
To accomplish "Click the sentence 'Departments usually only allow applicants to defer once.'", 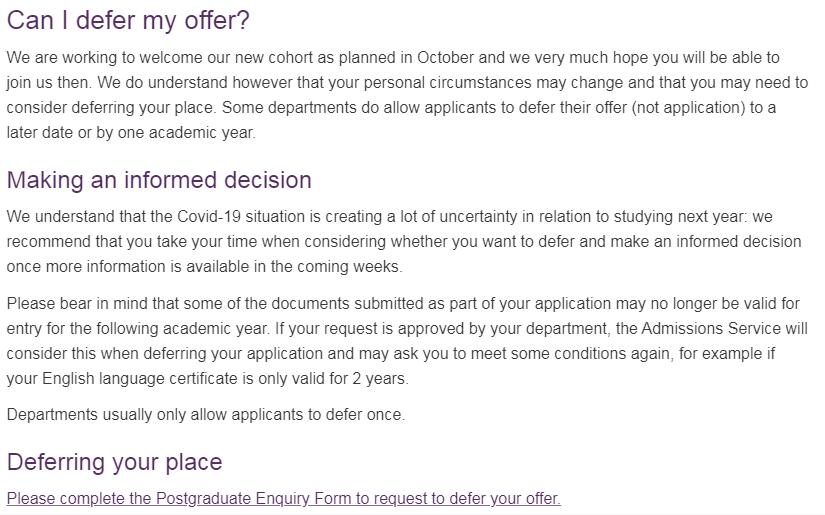I will click(x=205, y=414).
